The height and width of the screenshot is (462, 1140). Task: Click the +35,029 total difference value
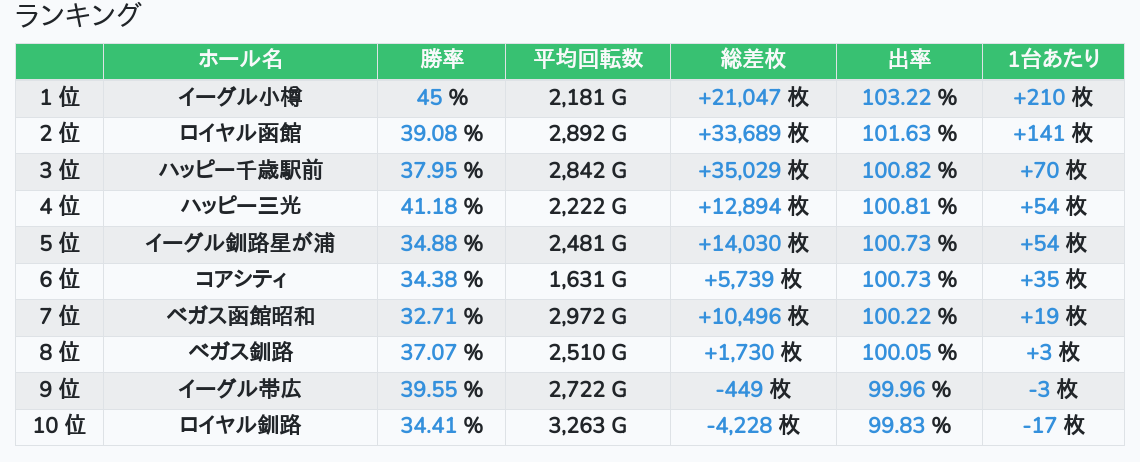739,171
